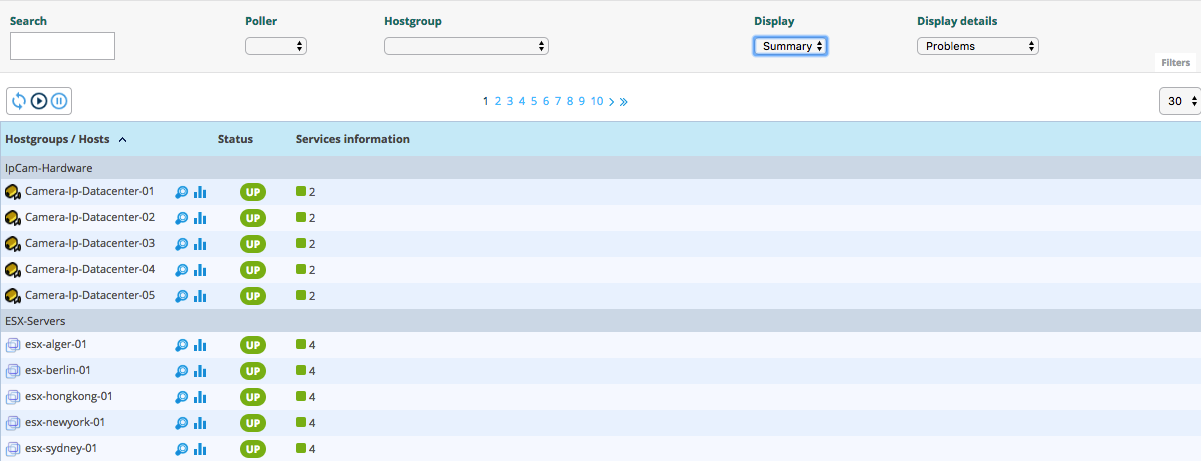
Task: Open details magnifier for Camera-Ip-Datacenter-01
Action: pyautogui.click(x=181, y=192)
